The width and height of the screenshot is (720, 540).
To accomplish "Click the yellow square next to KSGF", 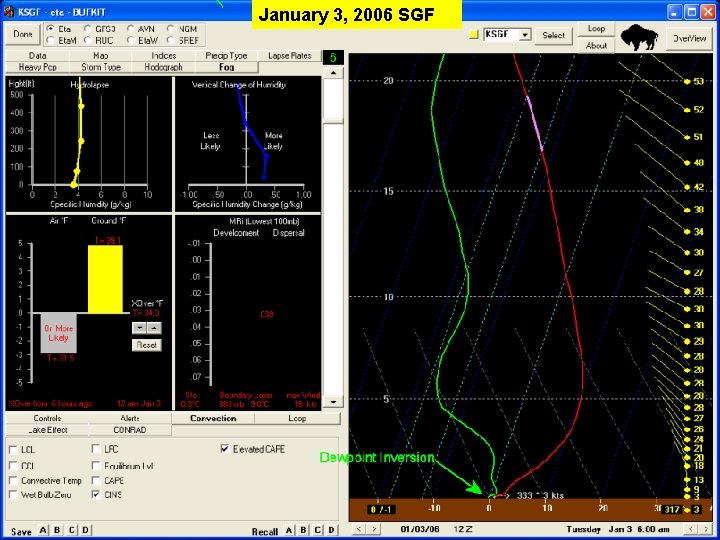I will (473, 34).
